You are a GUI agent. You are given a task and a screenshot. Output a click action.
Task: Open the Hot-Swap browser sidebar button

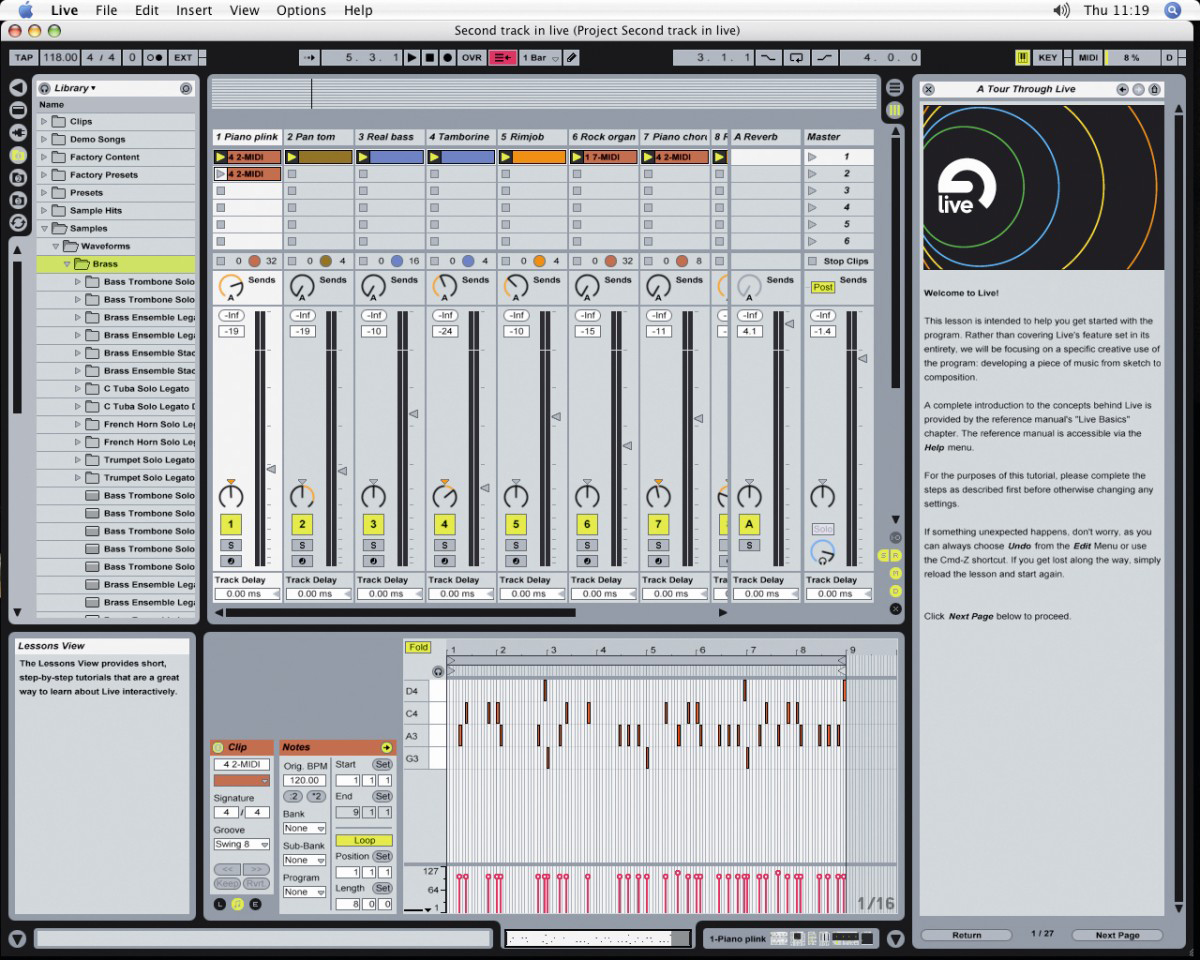click(x=18, y=222)
